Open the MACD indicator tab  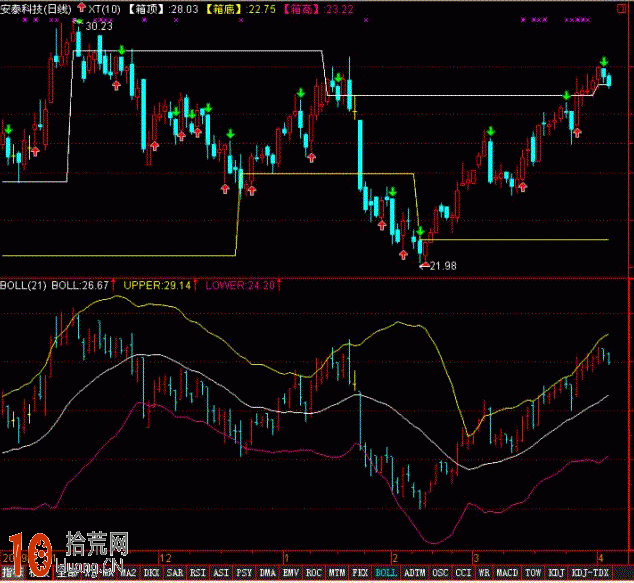click(507, 573)
